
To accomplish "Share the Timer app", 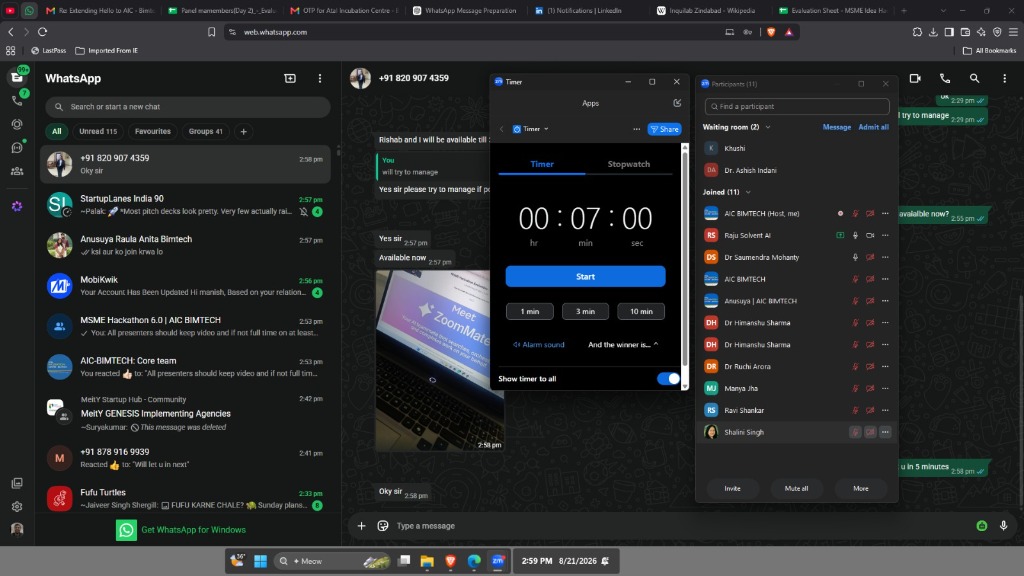I will (x=664, y=129).
